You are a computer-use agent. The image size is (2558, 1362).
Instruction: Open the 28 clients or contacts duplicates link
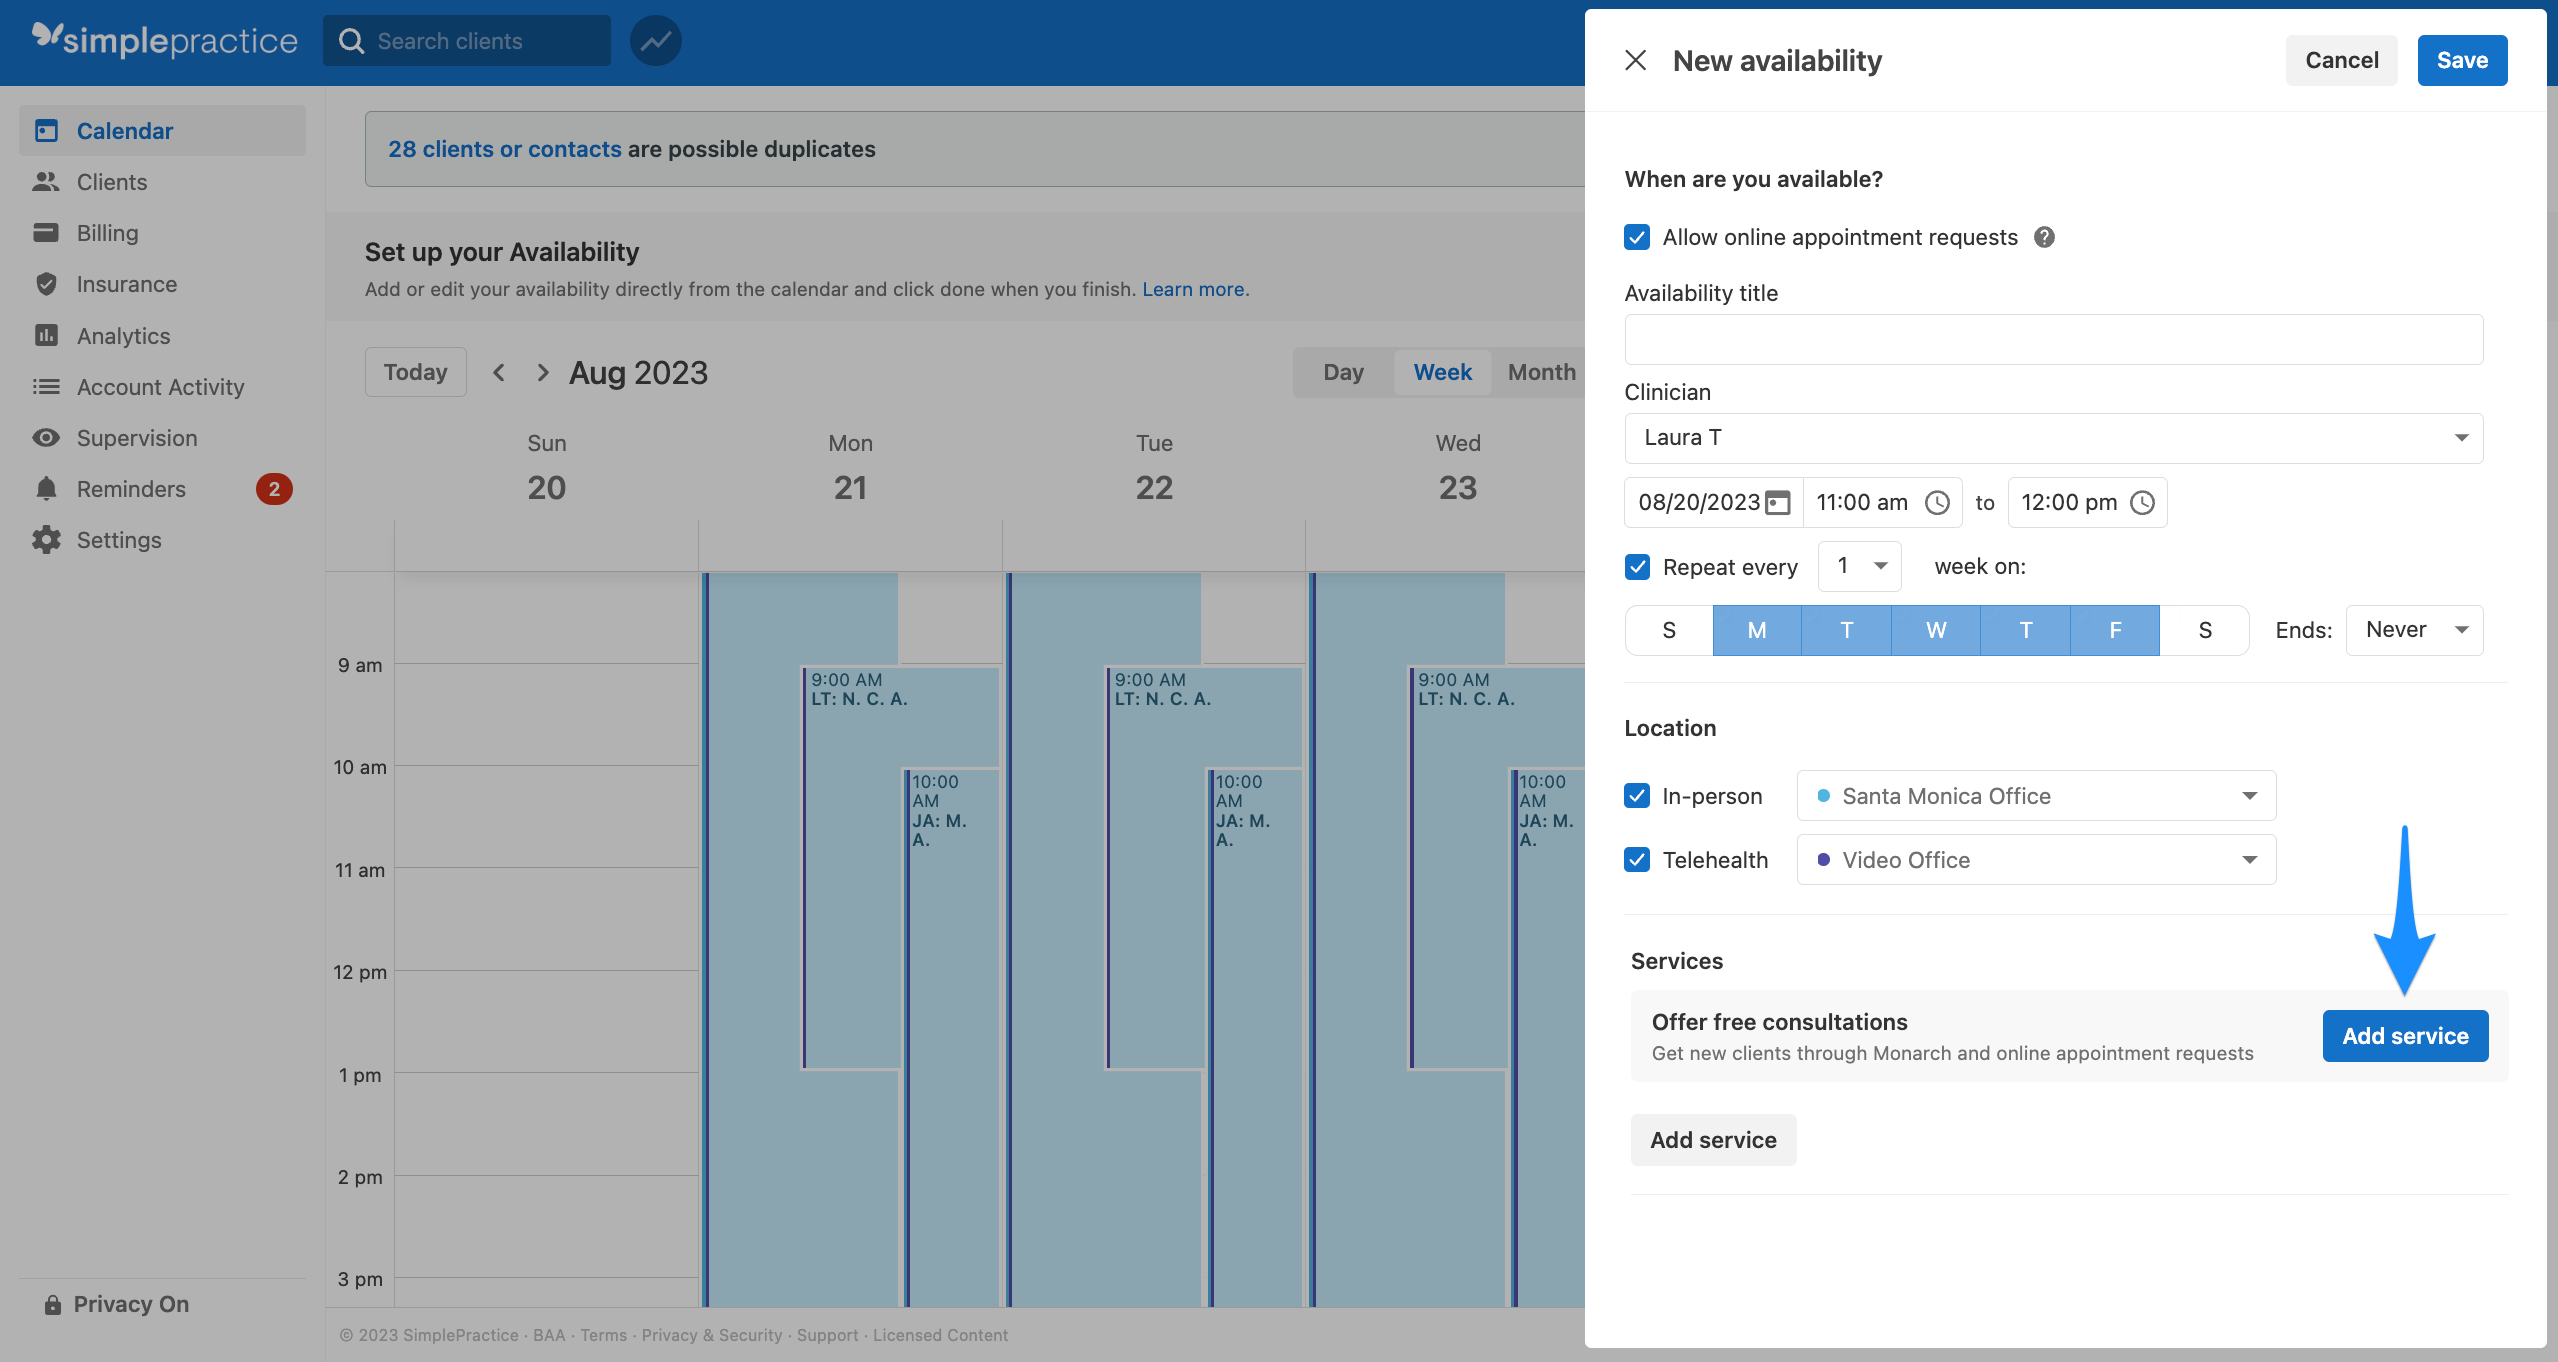(505, 148)
